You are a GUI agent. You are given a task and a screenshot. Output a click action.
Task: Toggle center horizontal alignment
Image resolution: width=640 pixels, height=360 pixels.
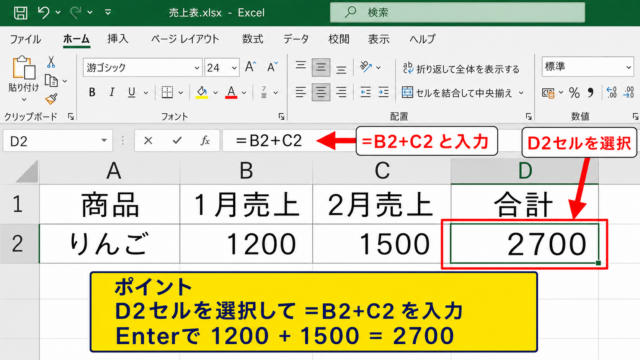coord(321,93)
